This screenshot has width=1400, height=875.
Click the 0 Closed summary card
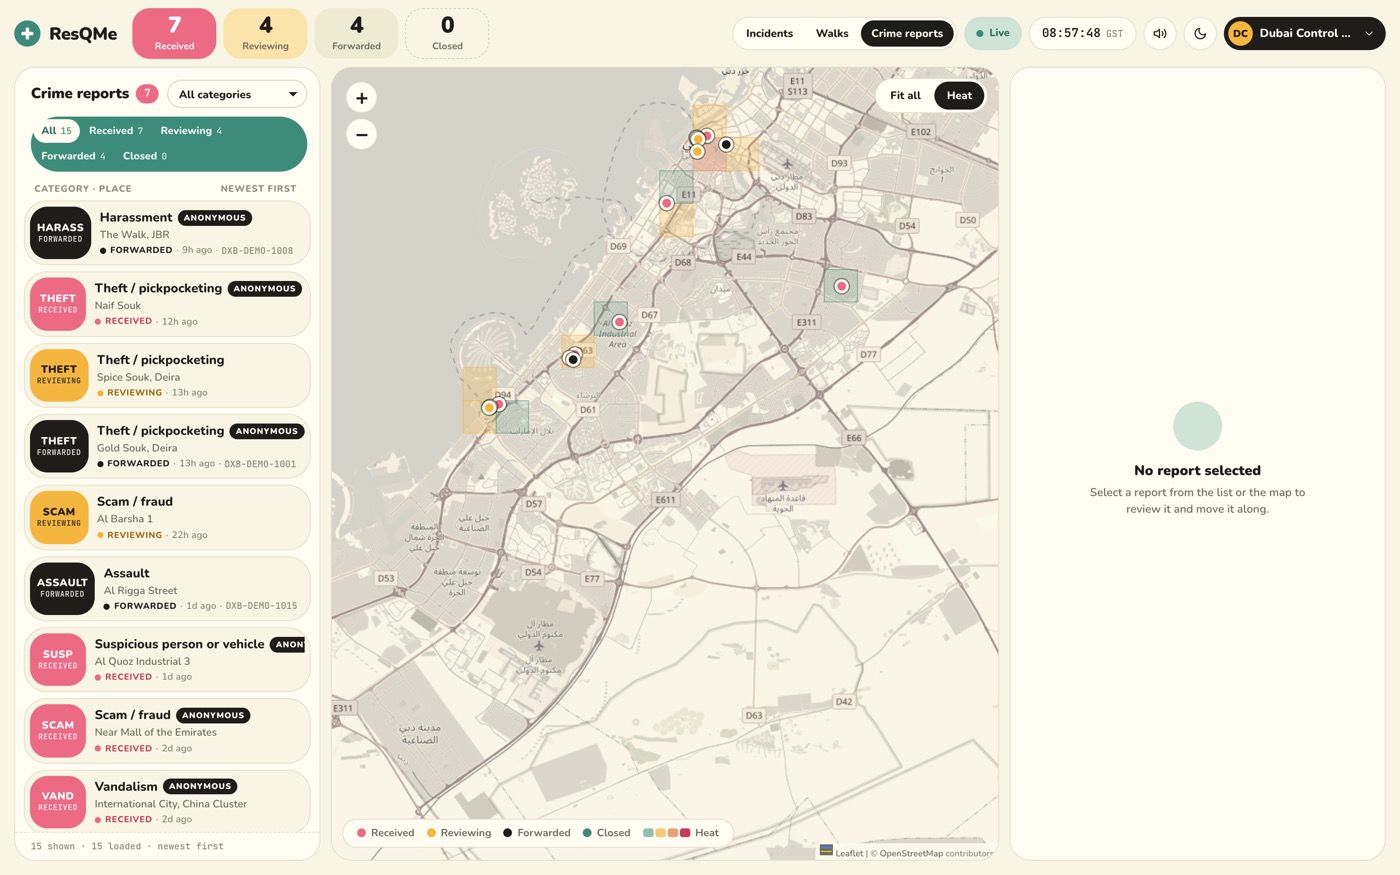coord(447,33)
